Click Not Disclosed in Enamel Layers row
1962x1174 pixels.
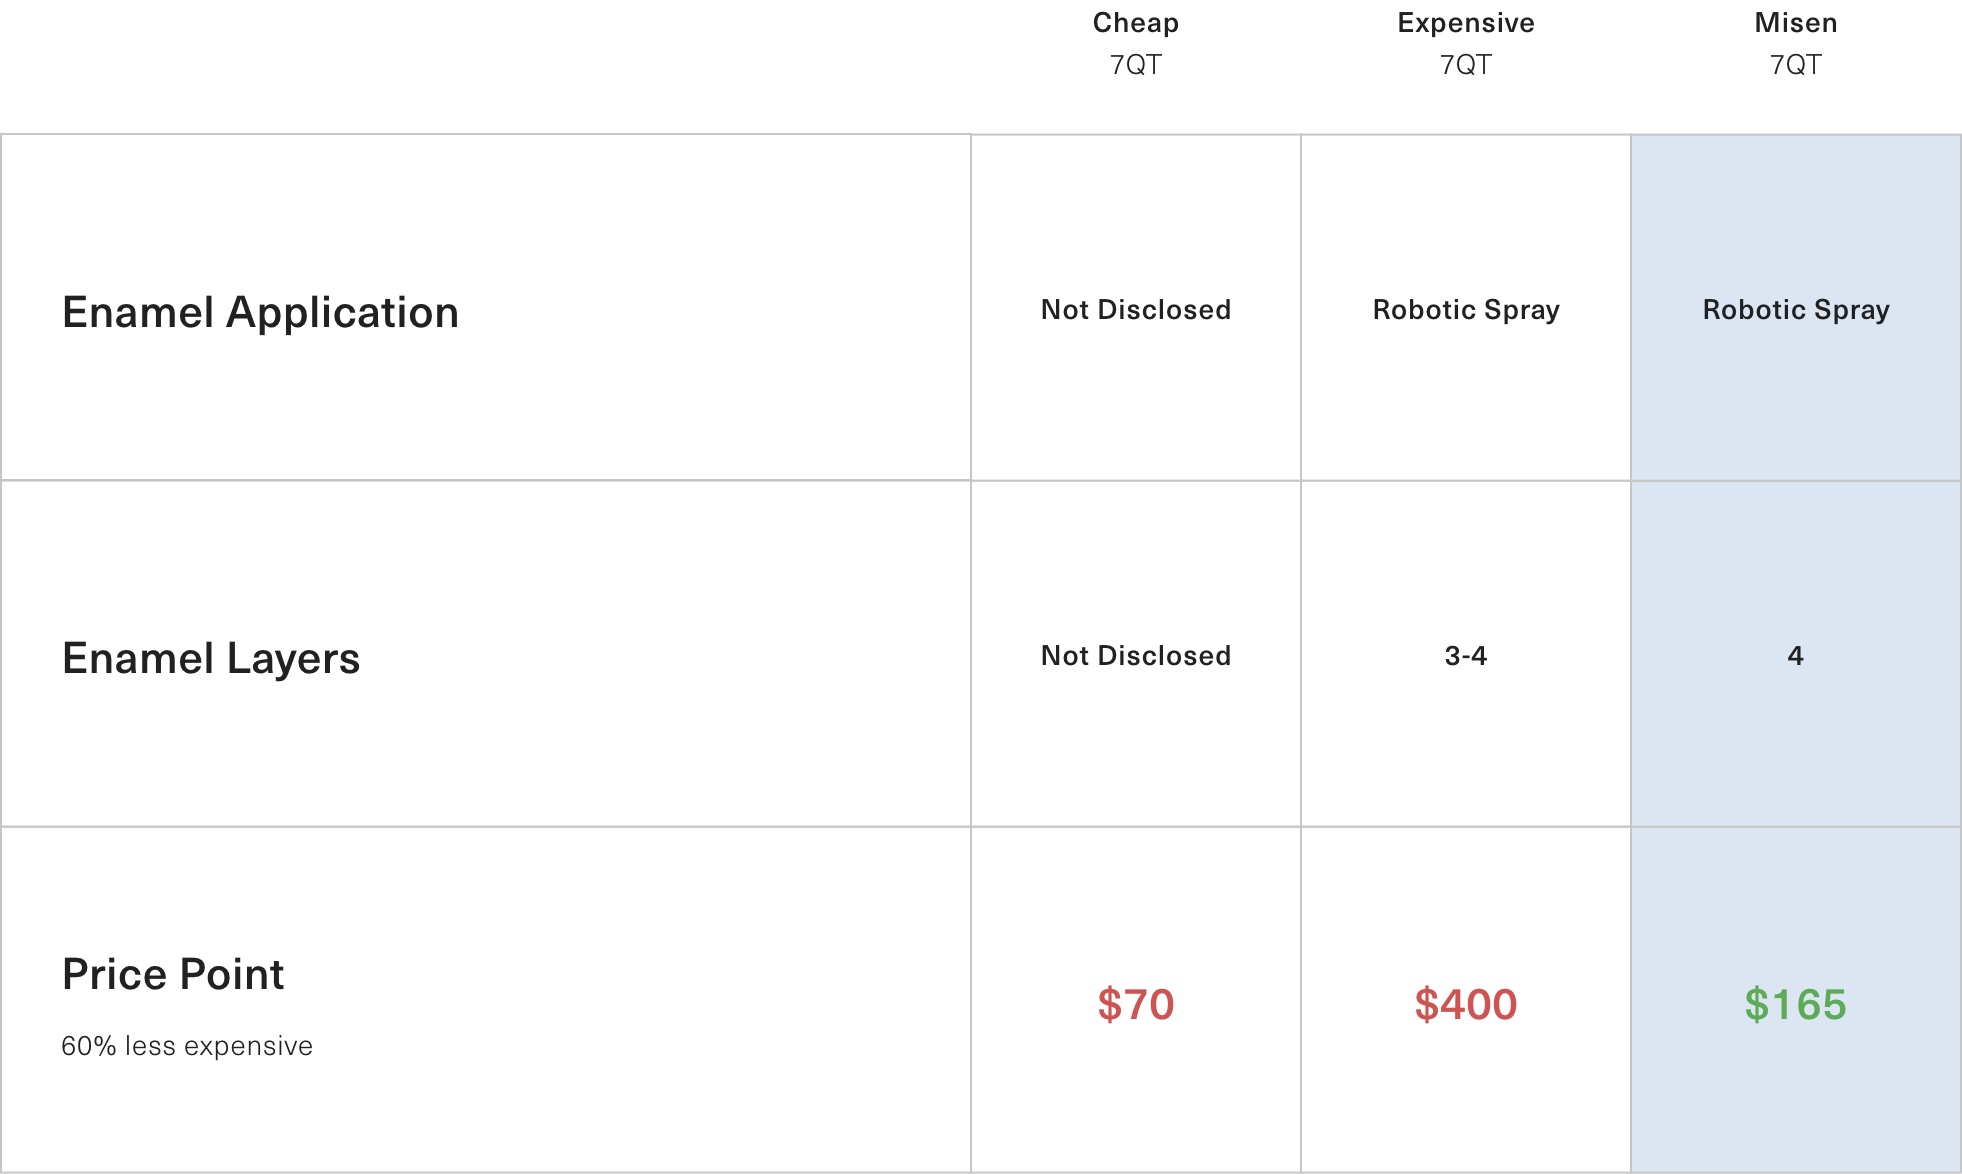tap(1136, 656)
